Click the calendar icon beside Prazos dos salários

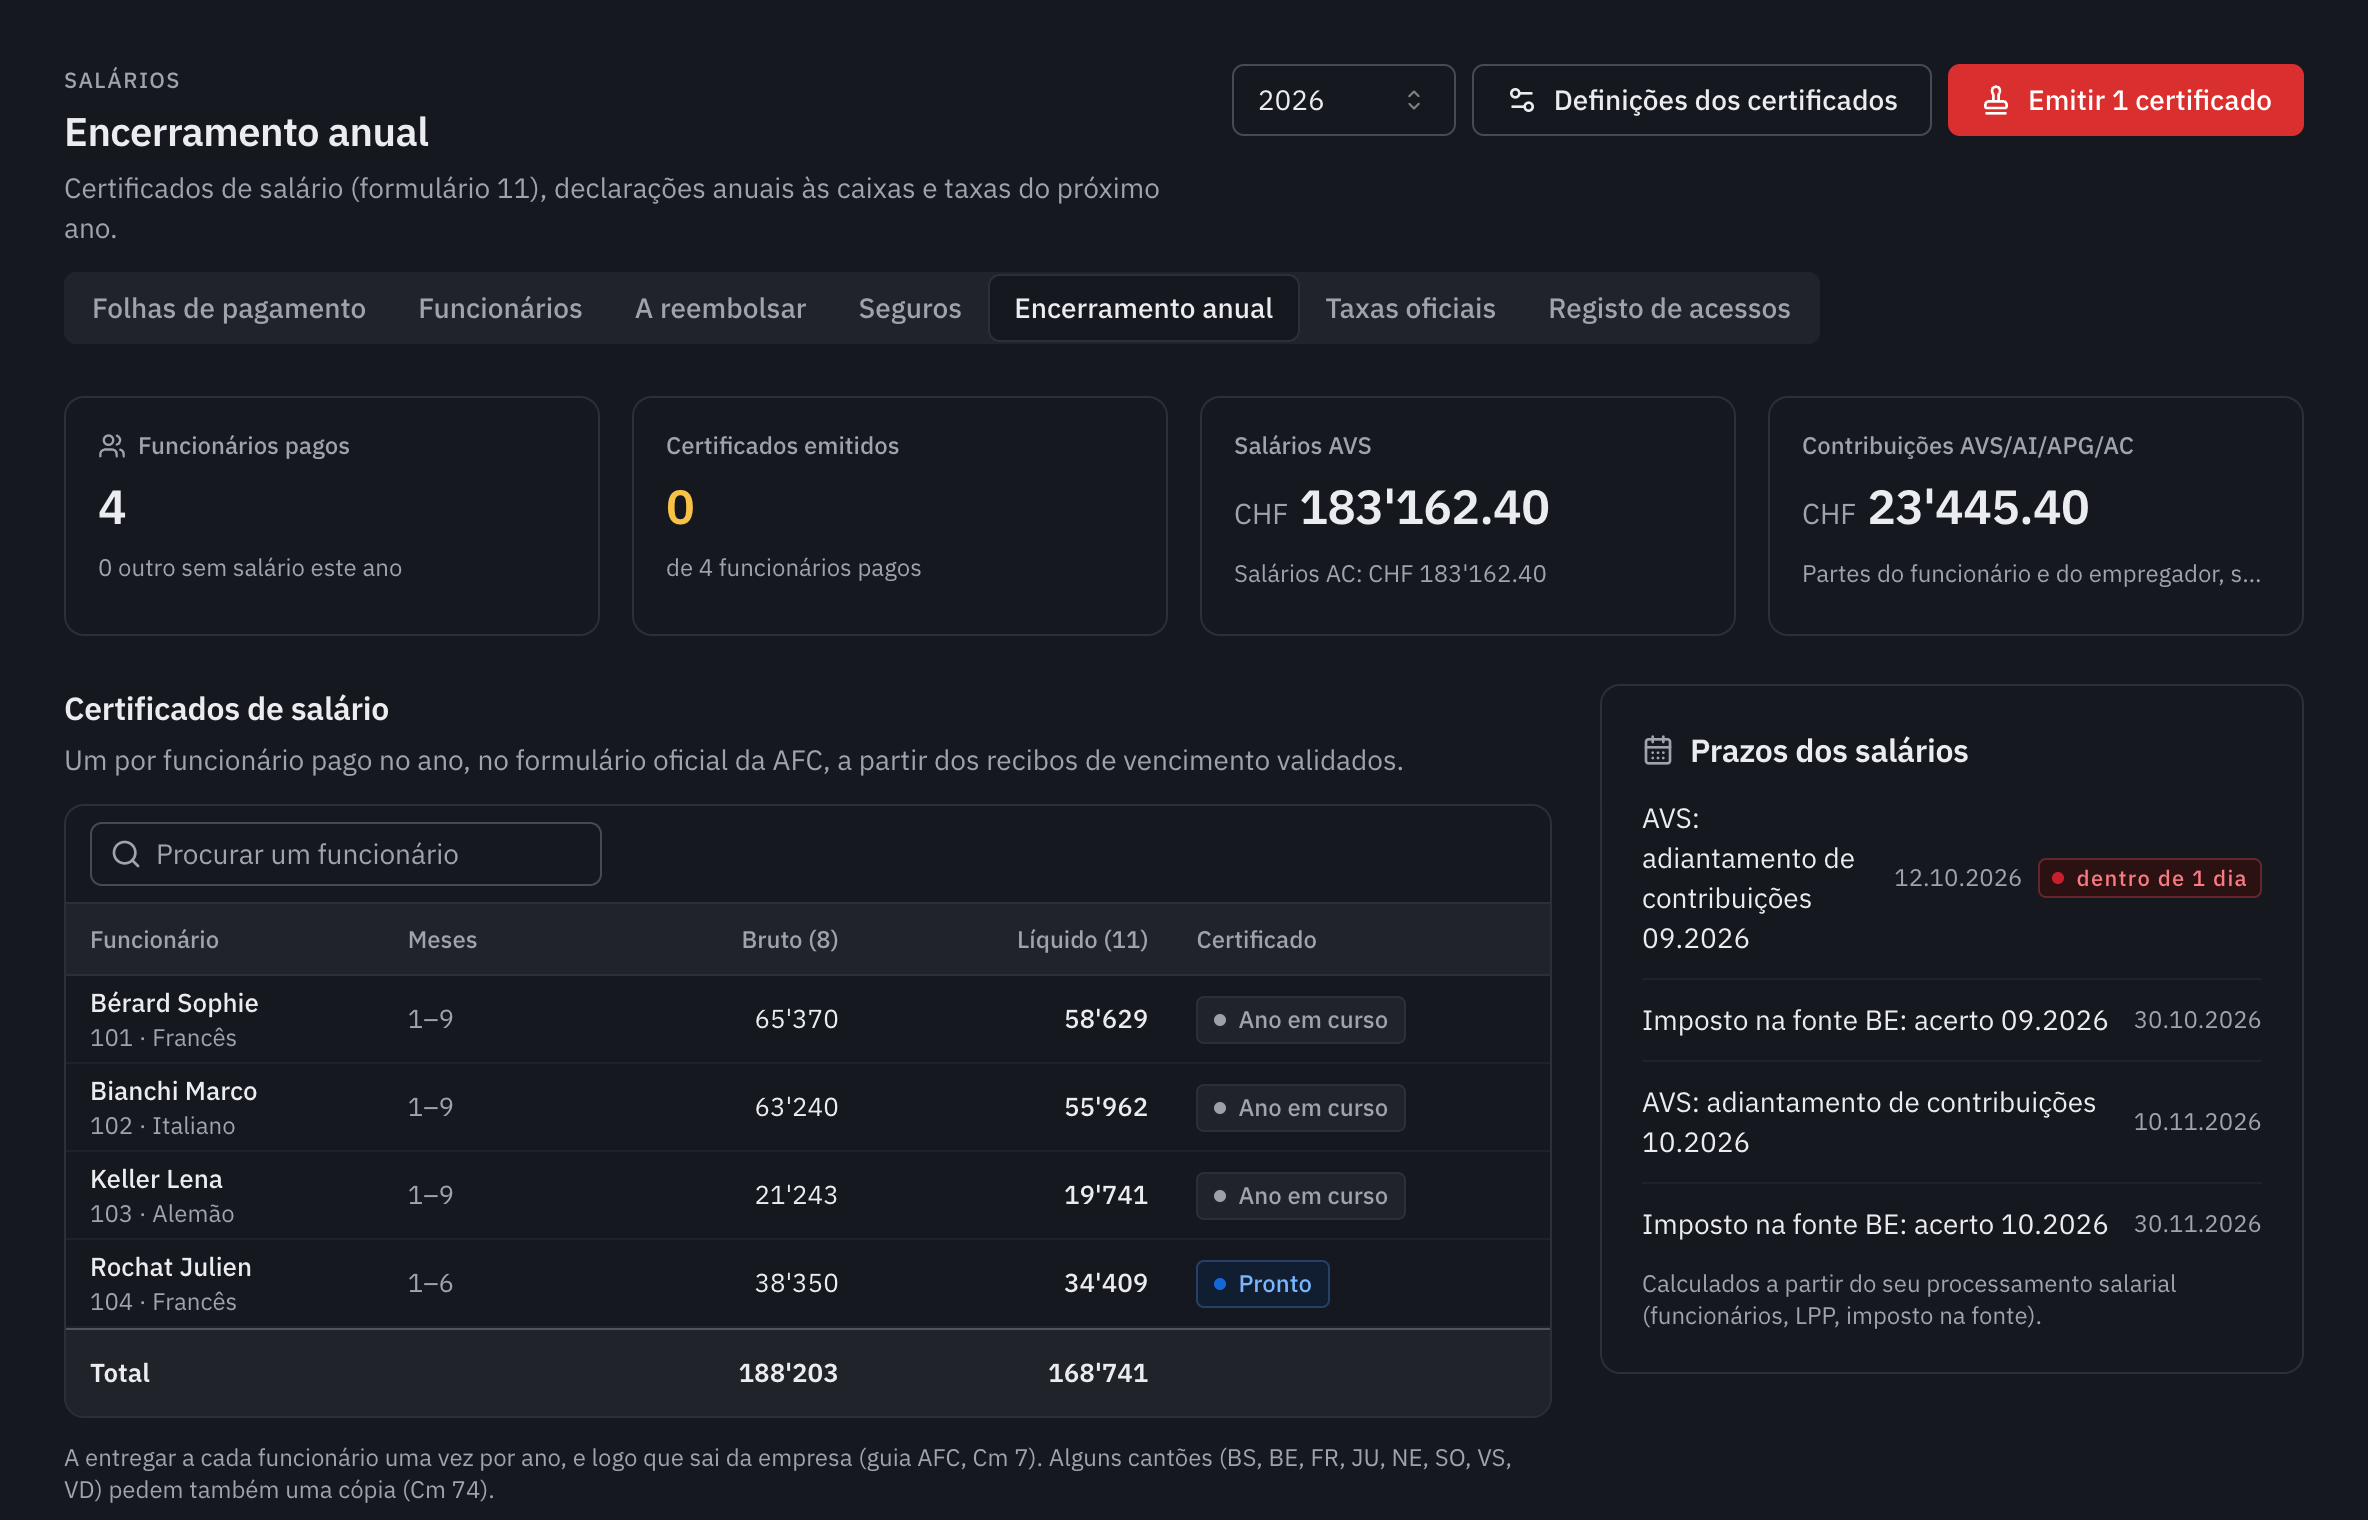click(x=1657, y=750)
